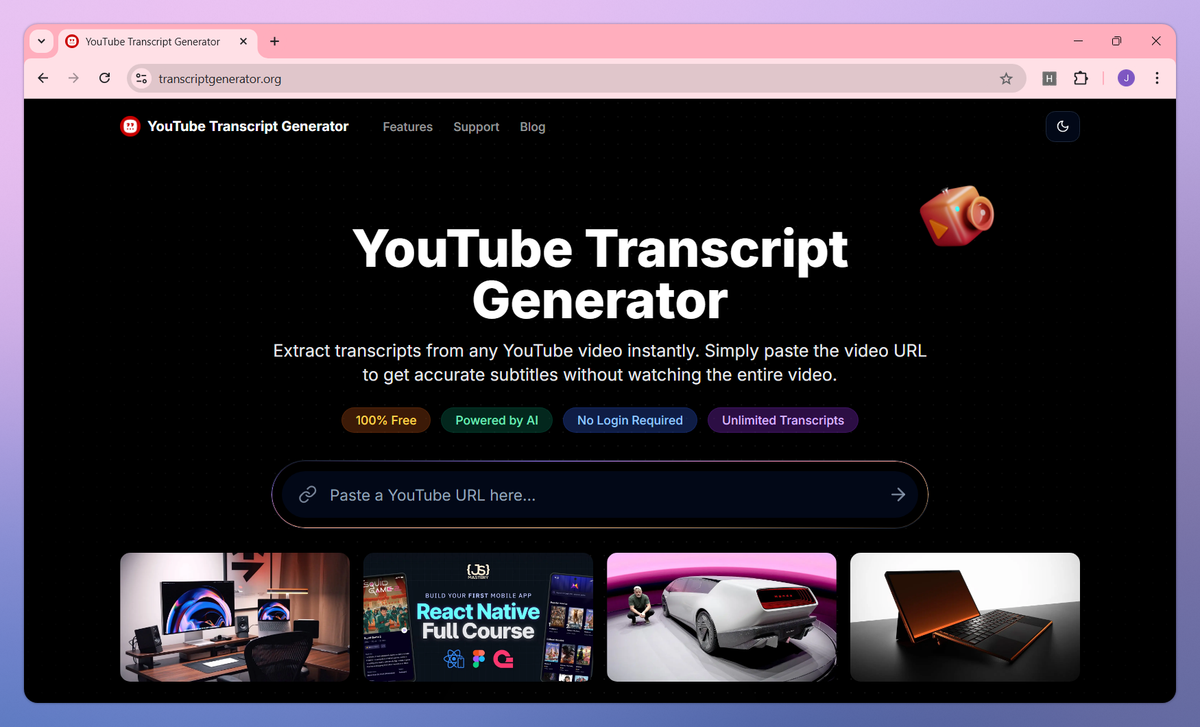
Task: Click the browser back arrow
Action: tap(42, 77)
